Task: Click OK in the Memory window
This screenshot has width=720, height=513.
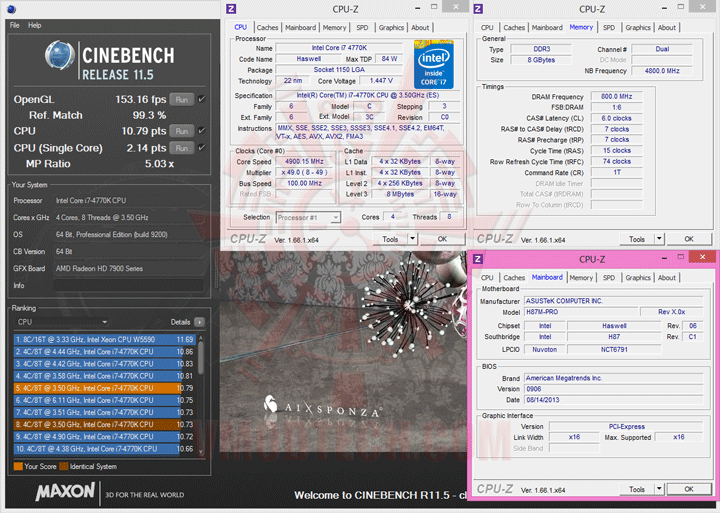Action: pos(689,239)
